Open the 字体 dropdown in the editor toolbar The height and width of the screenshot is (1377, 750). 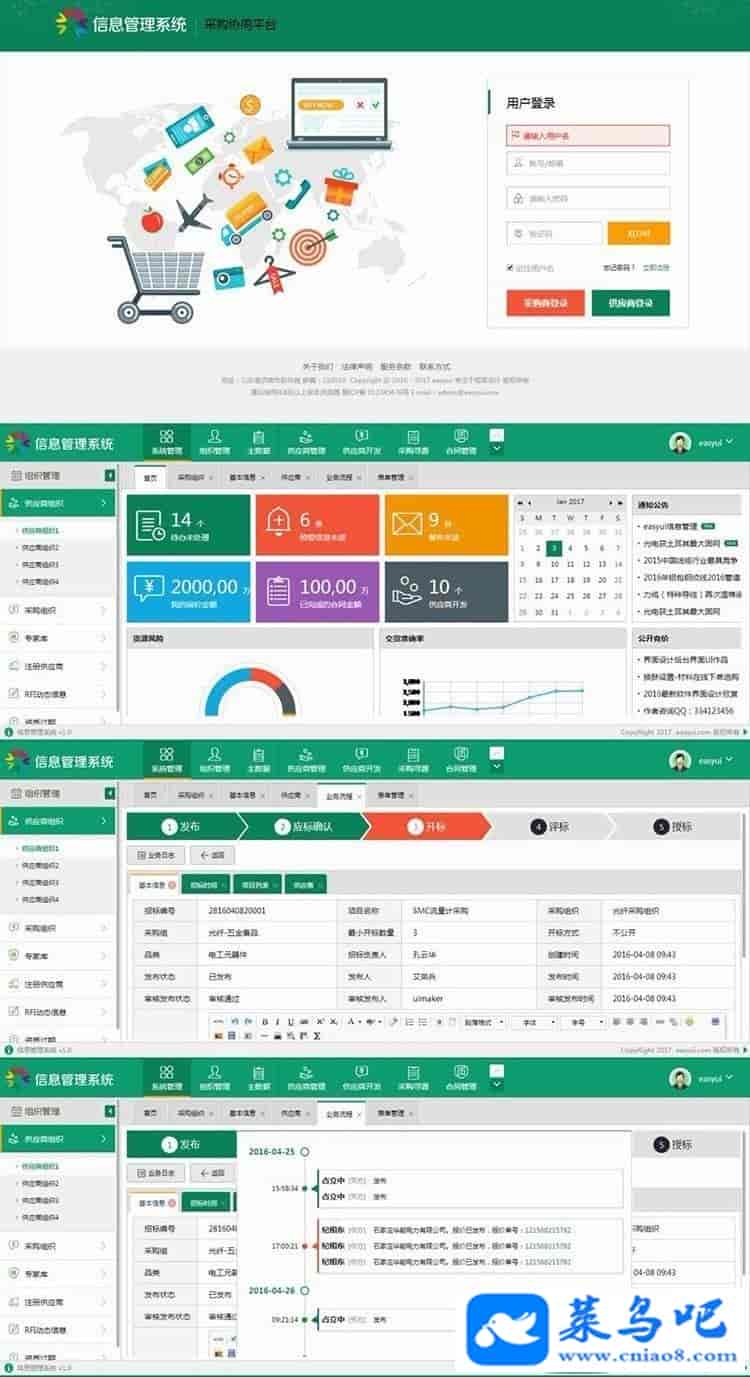533,1022
